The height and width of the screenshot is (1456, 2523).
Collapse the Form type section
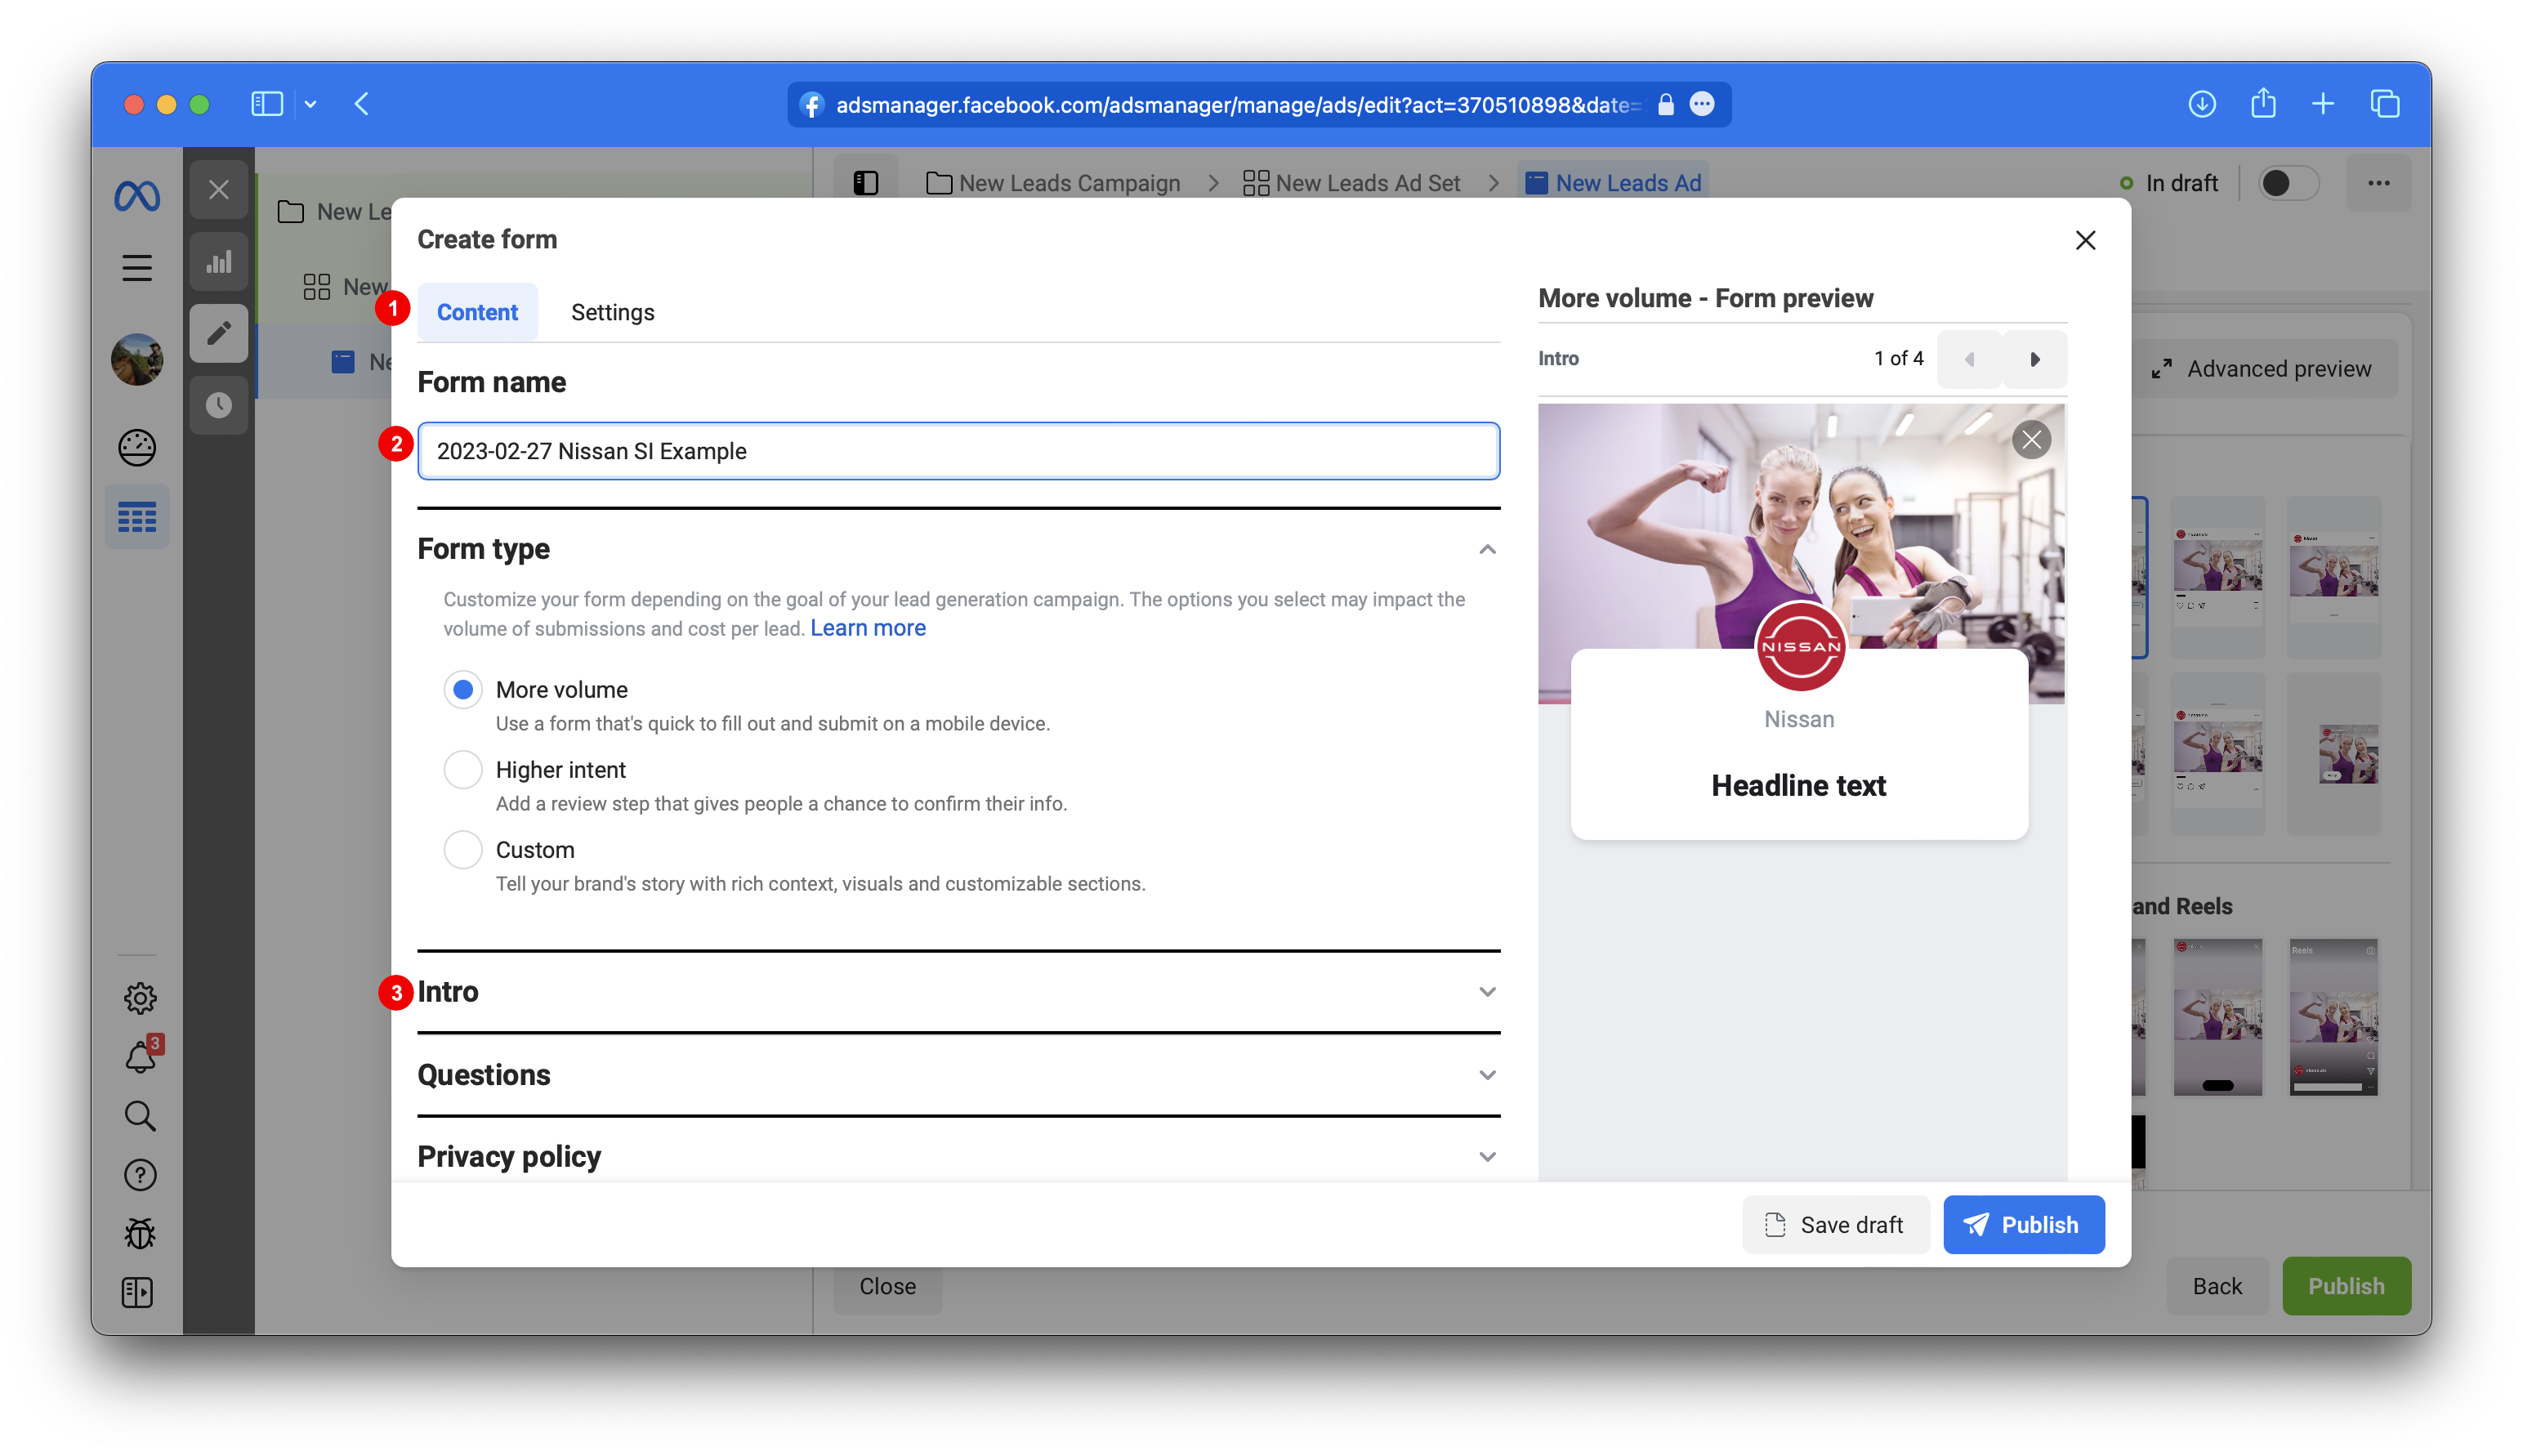[1487, 549]
